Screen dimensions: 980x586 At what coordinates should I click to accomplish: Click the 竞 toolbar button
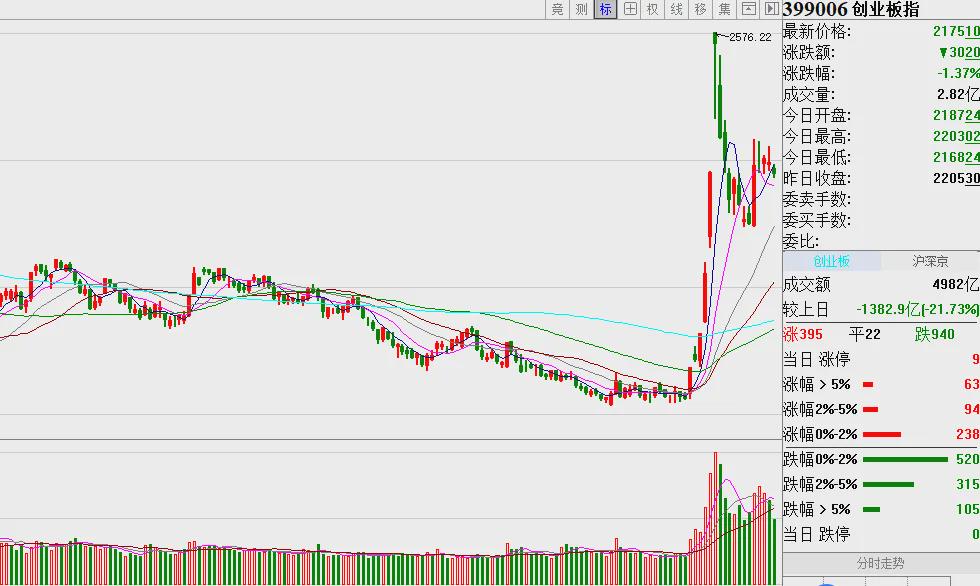[x=557, y=9]
